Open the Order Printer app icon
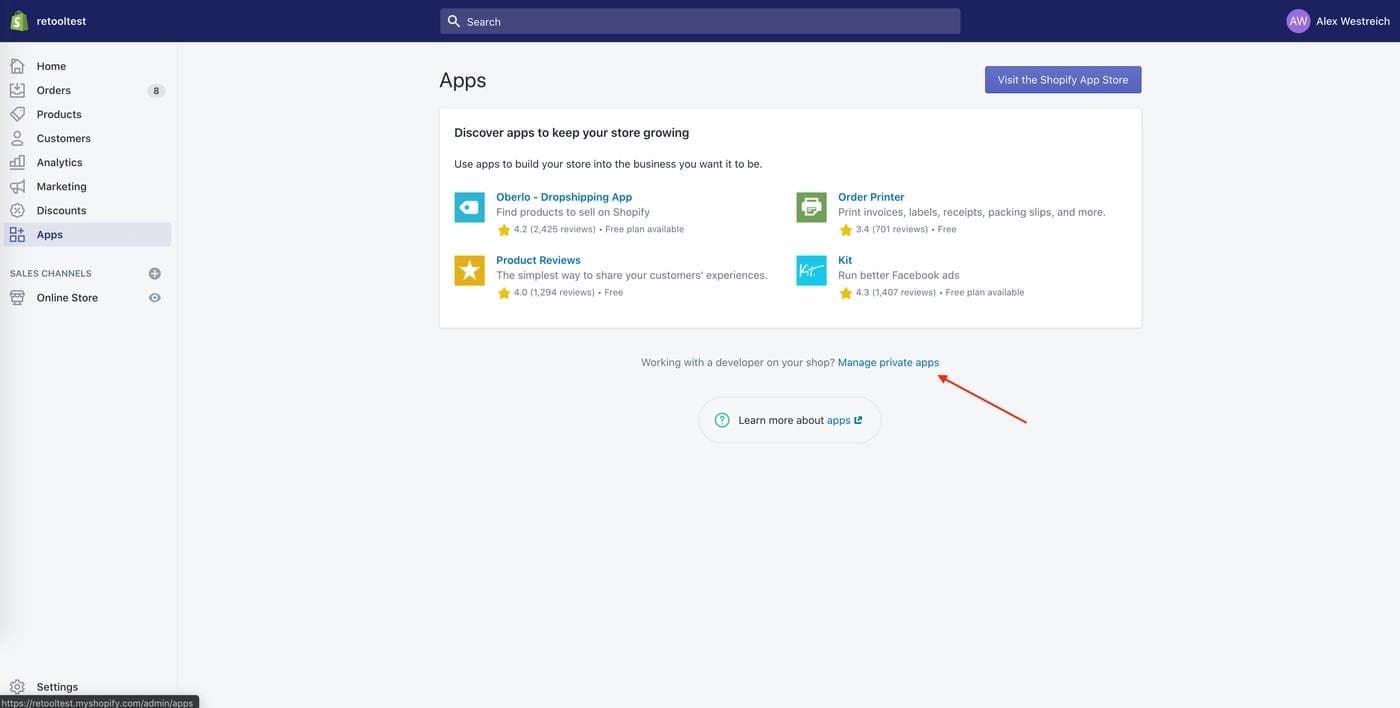Screen dimensions: 1400x708 tap(811, 207)
